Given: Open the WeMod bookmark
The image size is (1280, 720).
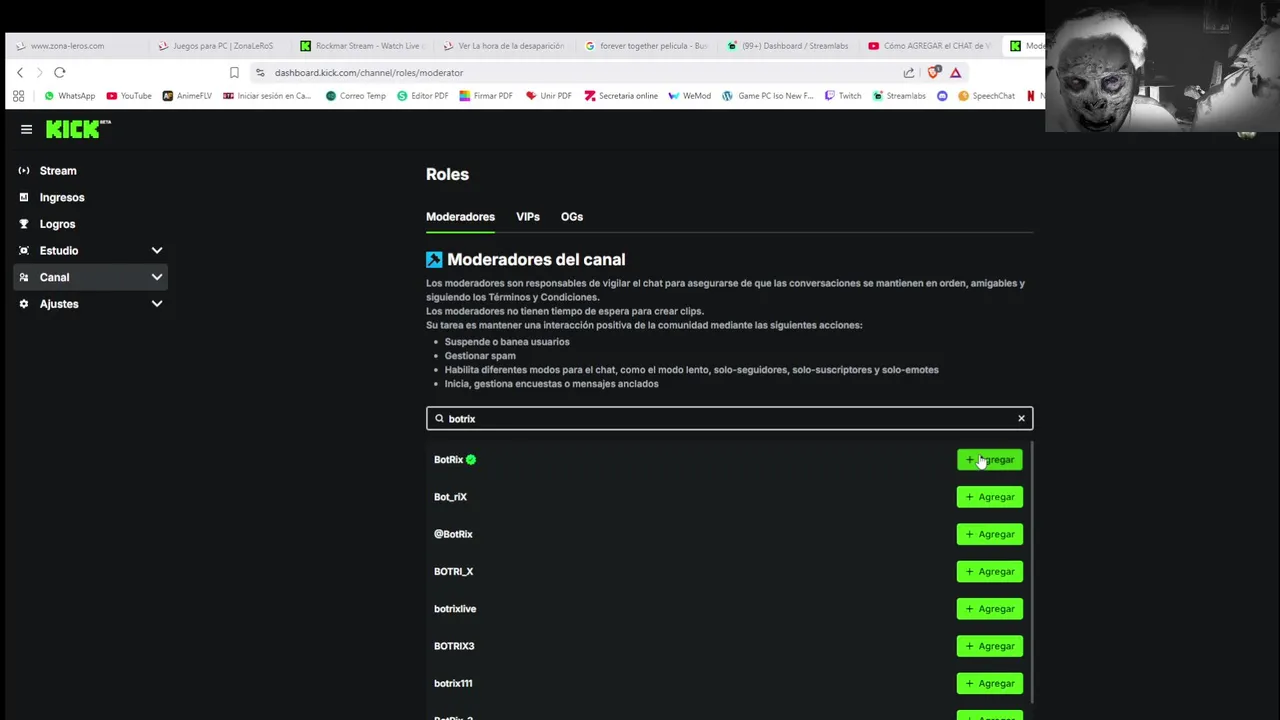Looking at the screenshot, I should [x=689, y=96].
